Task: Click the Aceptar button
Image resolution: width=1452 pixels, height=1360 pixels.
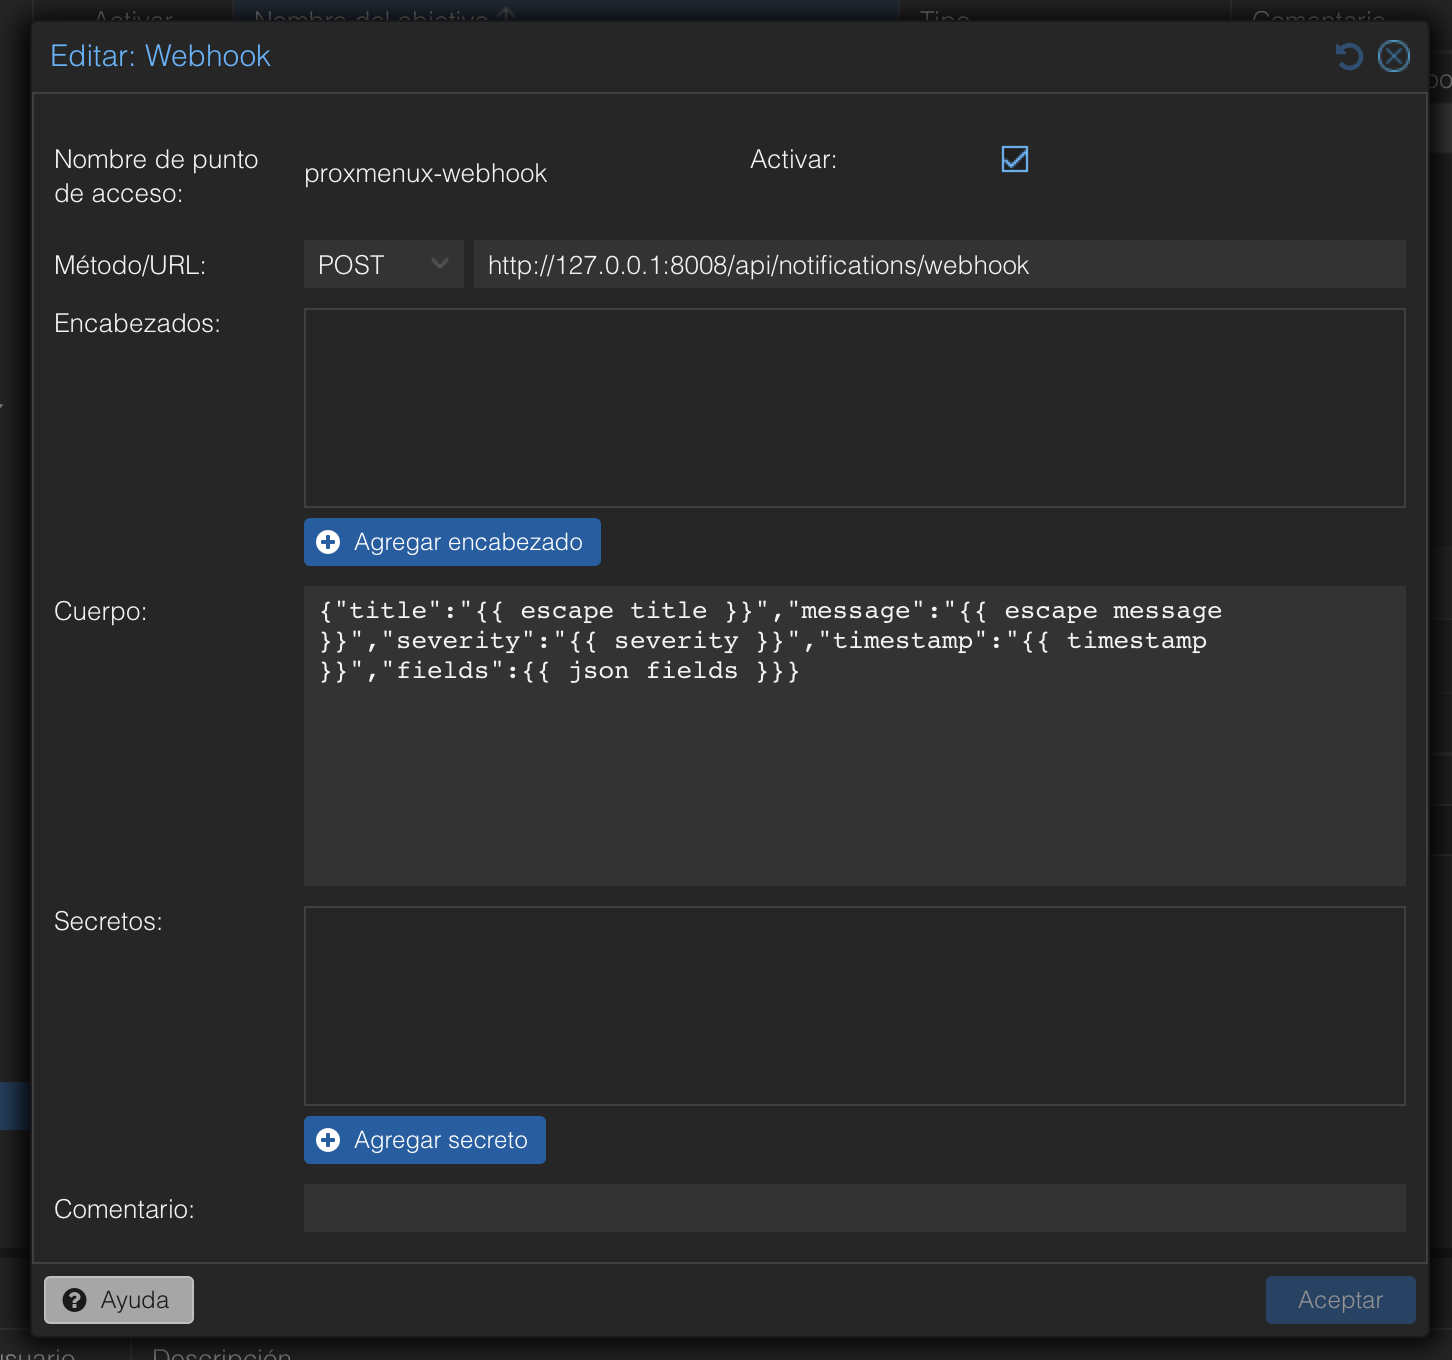Action: point(1340,1300)
